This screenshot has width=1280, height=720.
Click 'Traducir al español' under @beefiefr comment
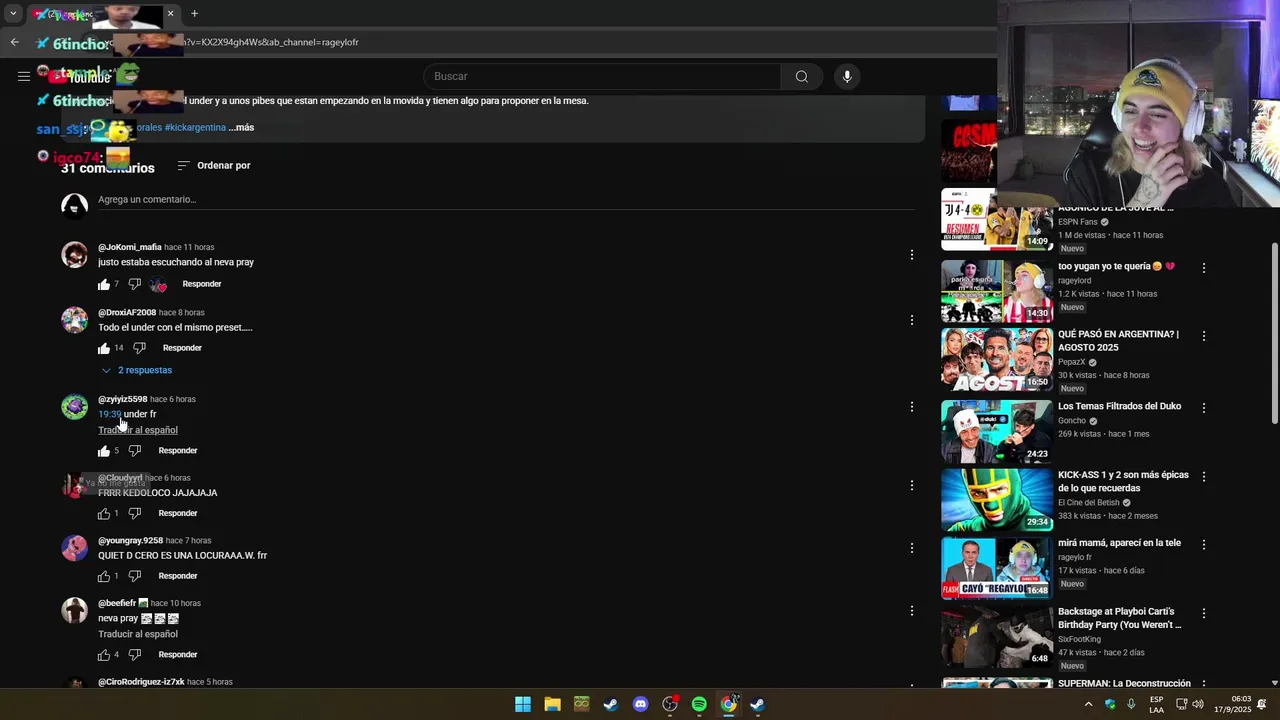click(138, 634)
